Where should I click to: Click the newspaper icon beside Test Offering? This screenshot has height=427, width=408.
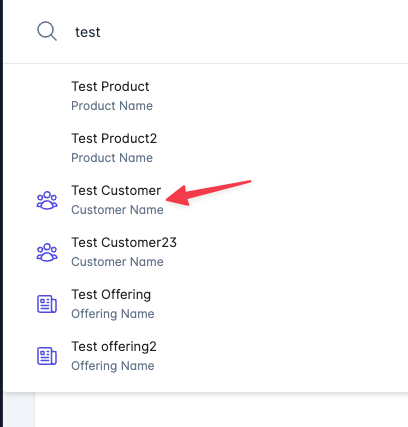tap(47, 304)
